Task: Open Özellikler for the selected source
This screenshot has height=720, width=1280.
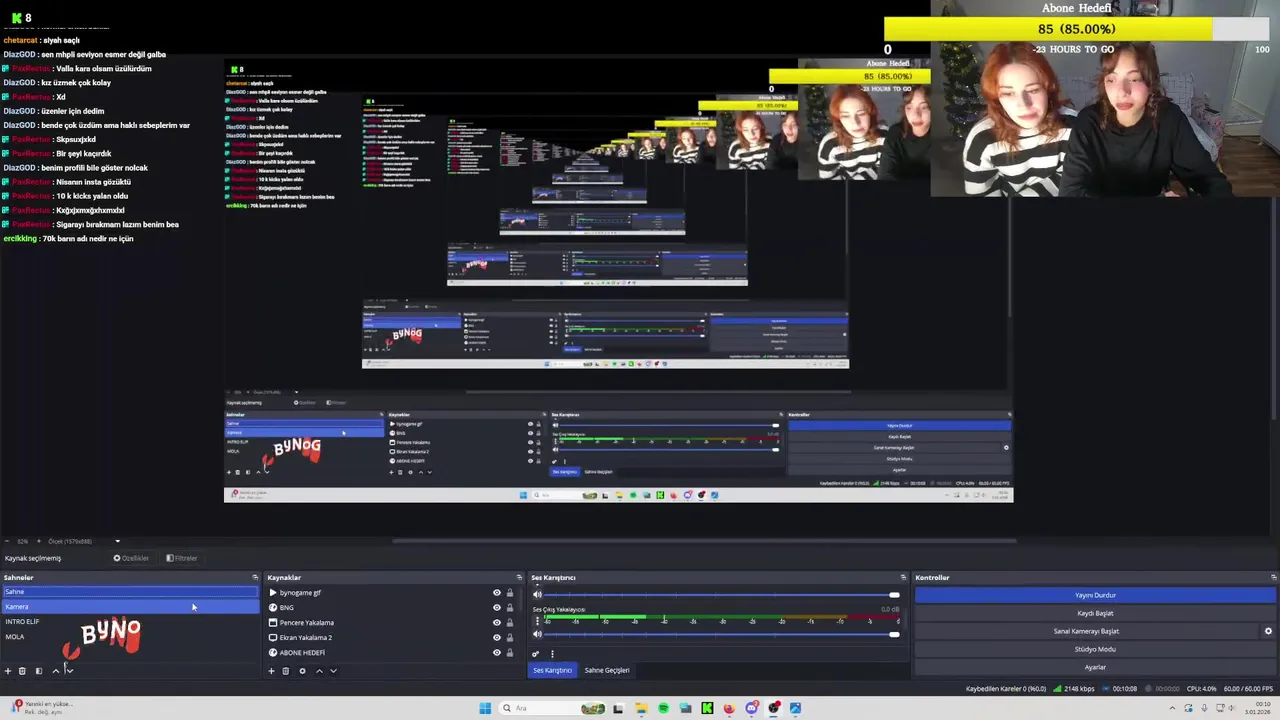Action: pyautogui.click(x=131, y=558)
